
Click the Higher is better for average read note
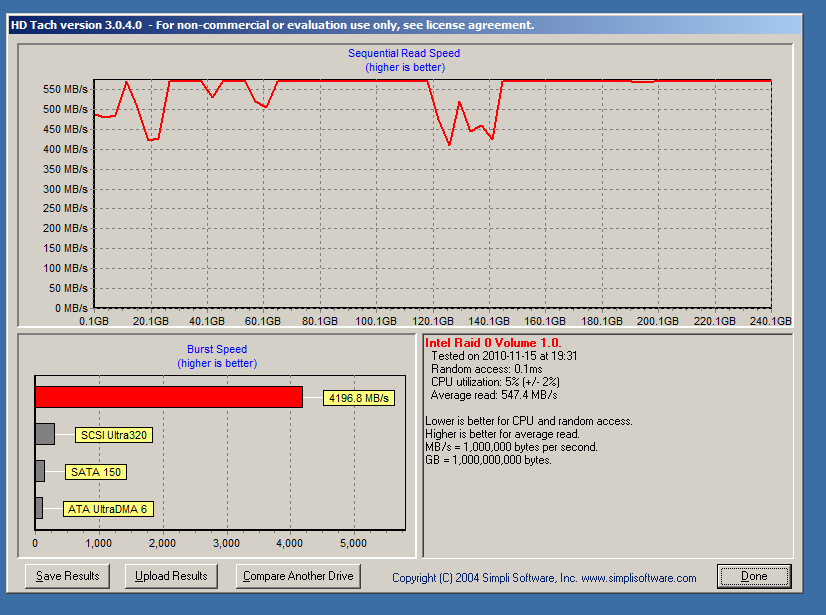503,434
